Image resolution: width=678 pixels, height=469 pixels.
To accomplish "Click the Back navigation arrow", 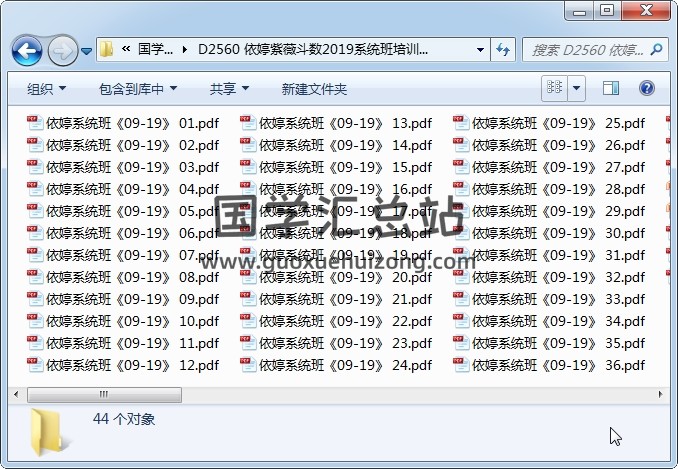I will (27, 51).
